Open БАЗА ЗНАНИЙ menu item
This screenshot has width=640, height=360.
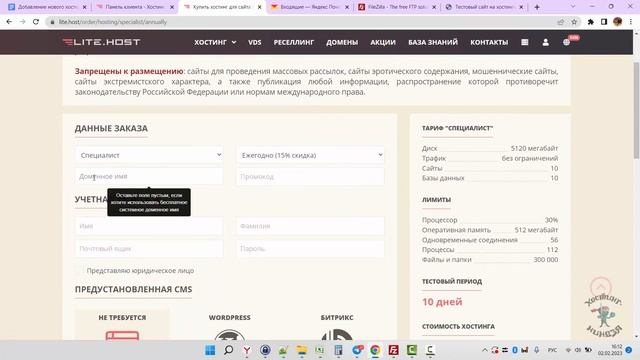coord(433,42)
